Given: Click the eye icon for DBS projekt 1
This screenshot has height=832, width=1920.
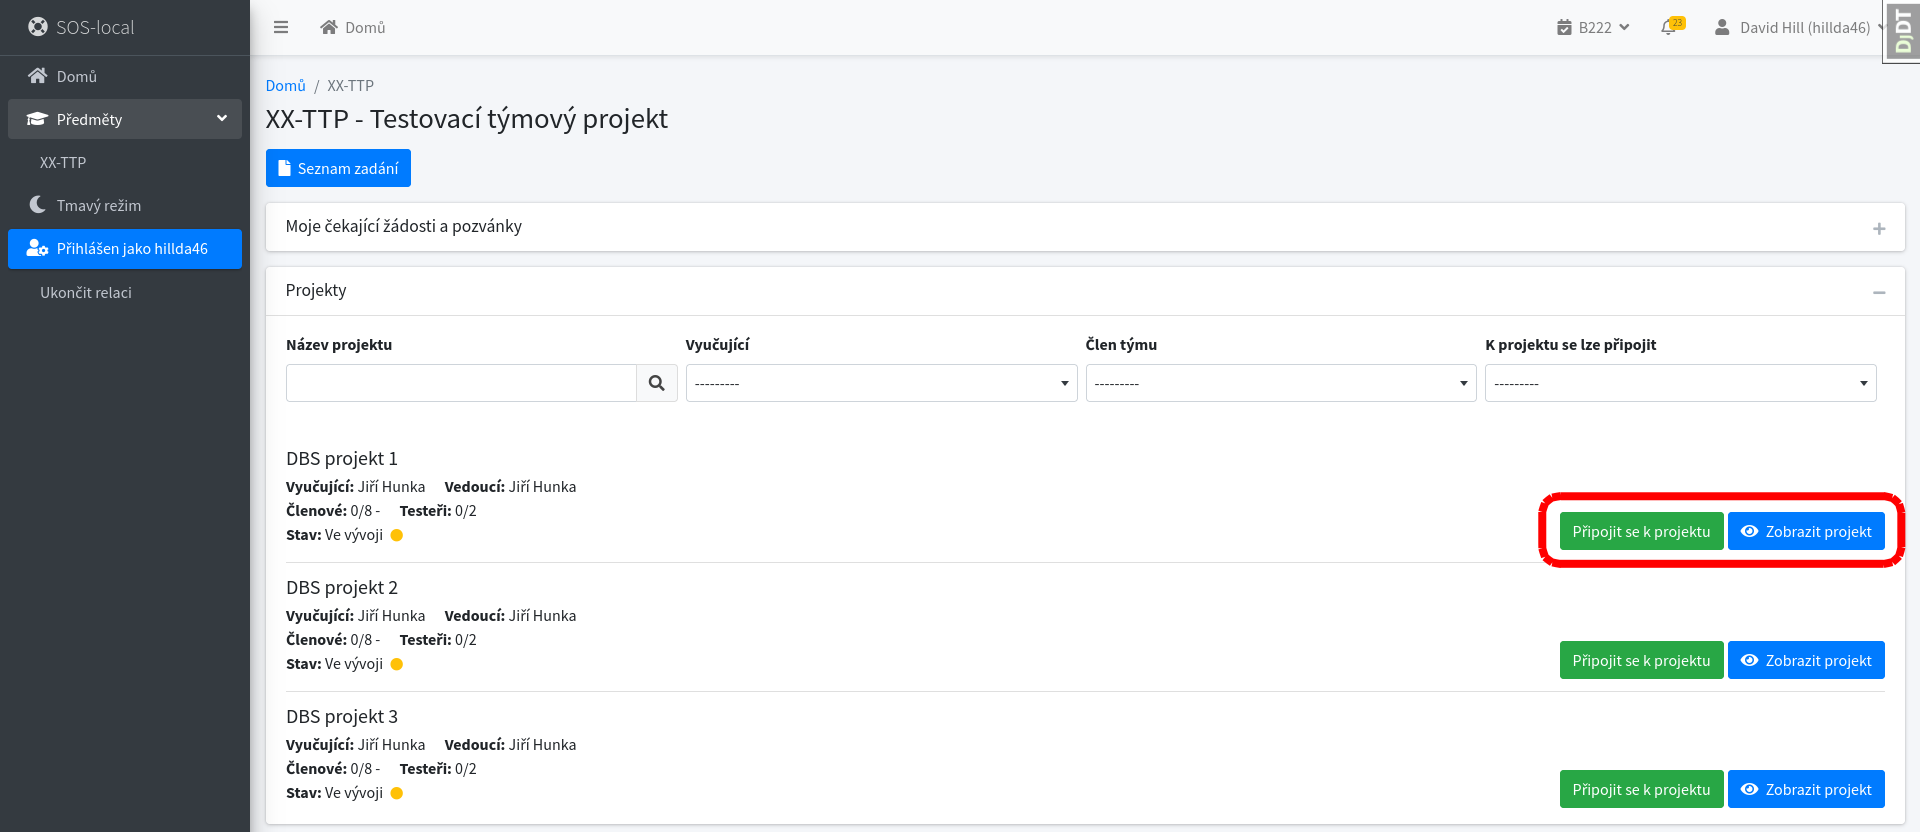Looking at the screenshot, I should pyautogui.click(x=1750, y=531).
